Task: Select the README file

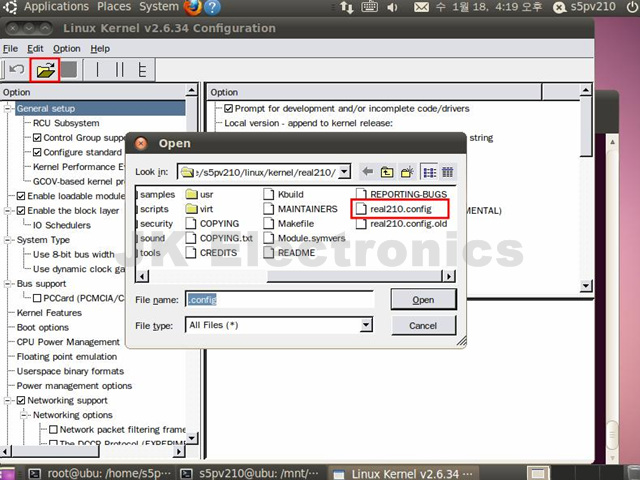Action: [x=289, y=253]
